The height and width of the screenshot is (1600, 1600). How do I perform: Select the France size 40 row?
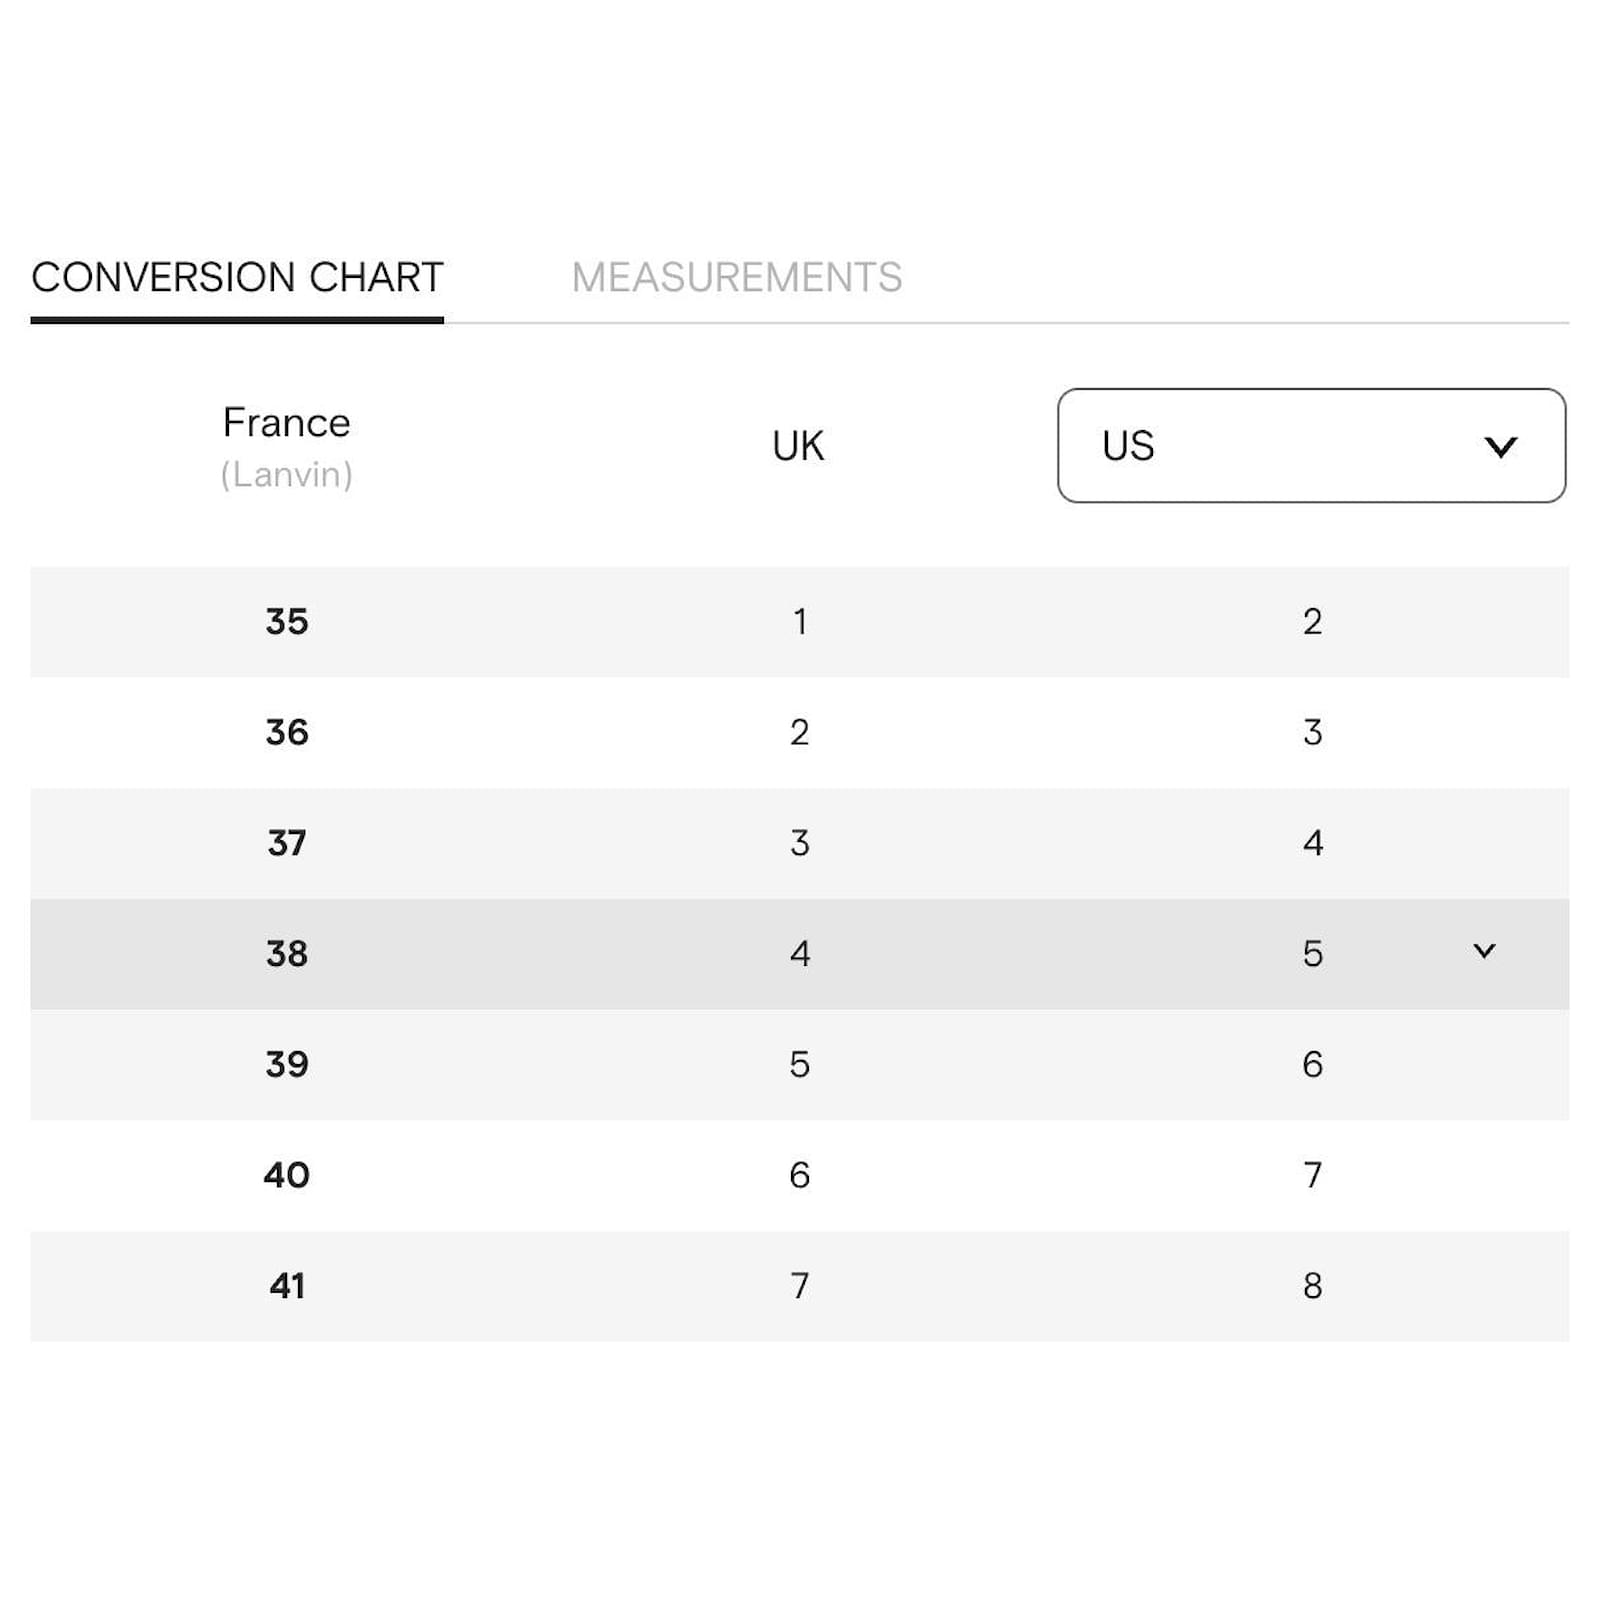[x=799, y=1175]
